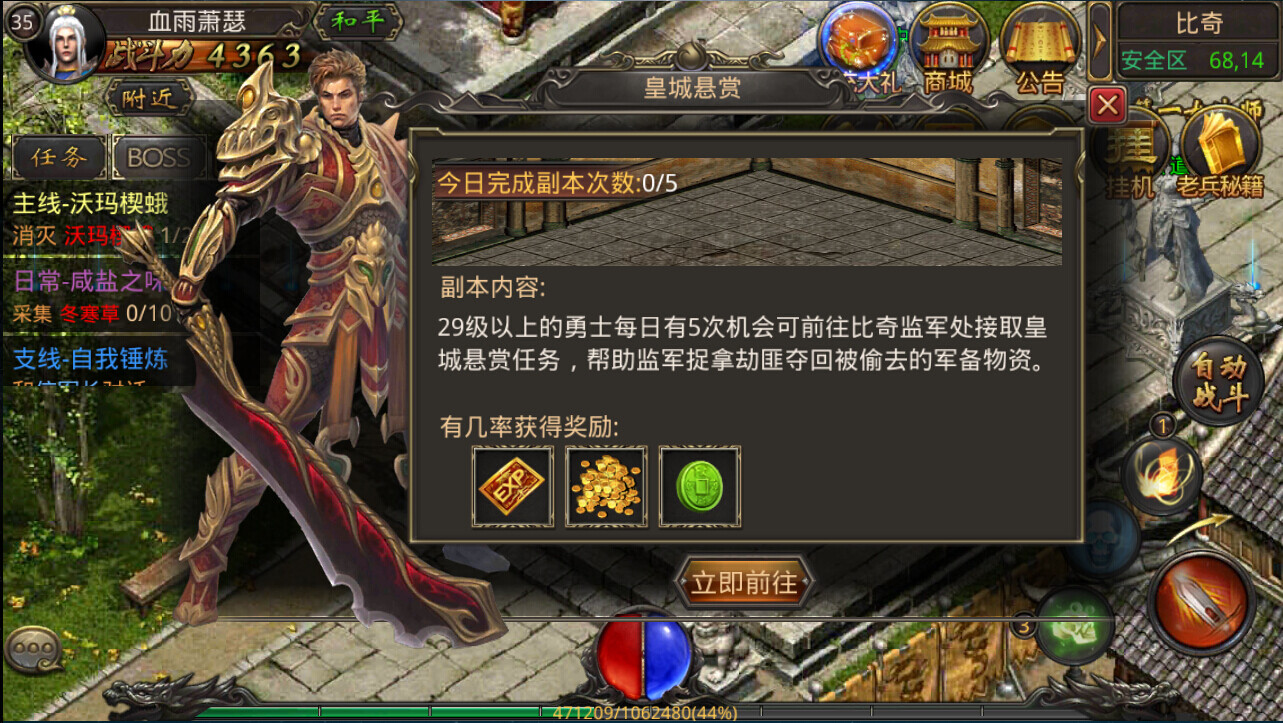Toggle the 和平 peace attack mode
This screenshot has height=723, width=1283.
point(358,22)
